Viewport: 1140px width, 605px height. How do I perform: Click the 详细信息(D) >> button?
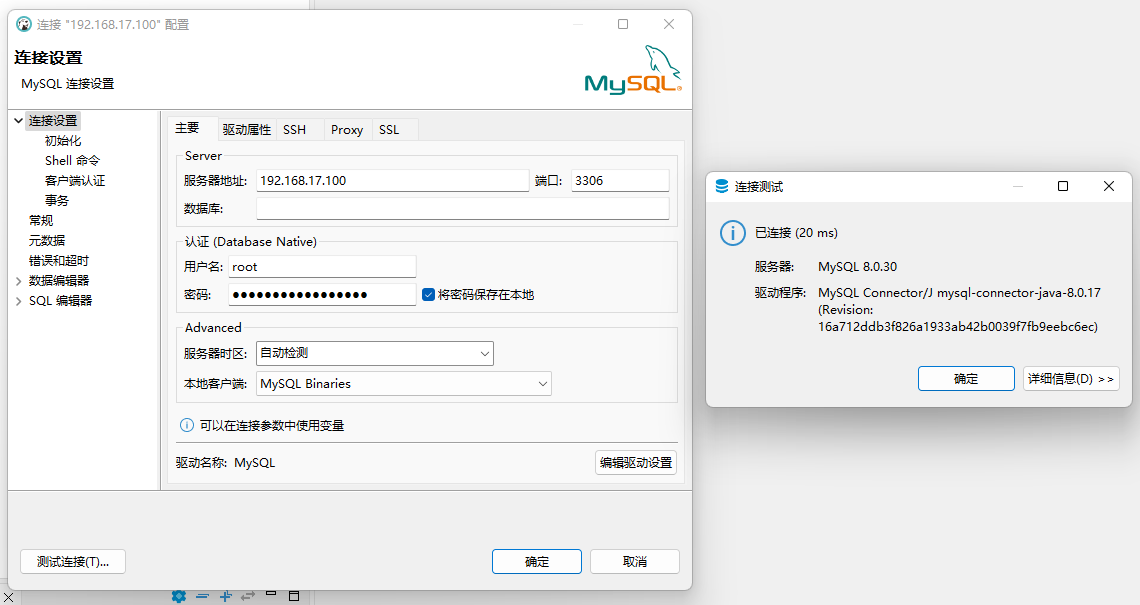[x=1070, y=379]
